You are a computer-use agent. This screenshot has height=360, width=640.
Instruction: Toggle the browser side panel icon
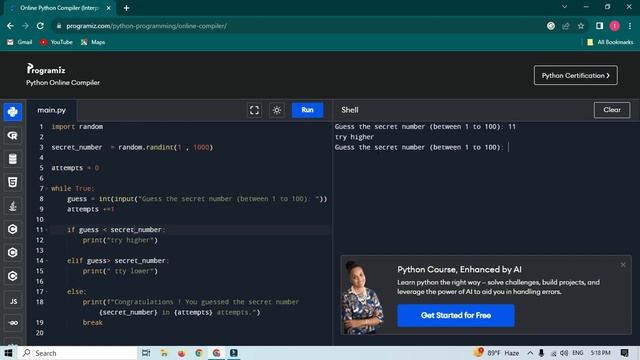[599, 26]
